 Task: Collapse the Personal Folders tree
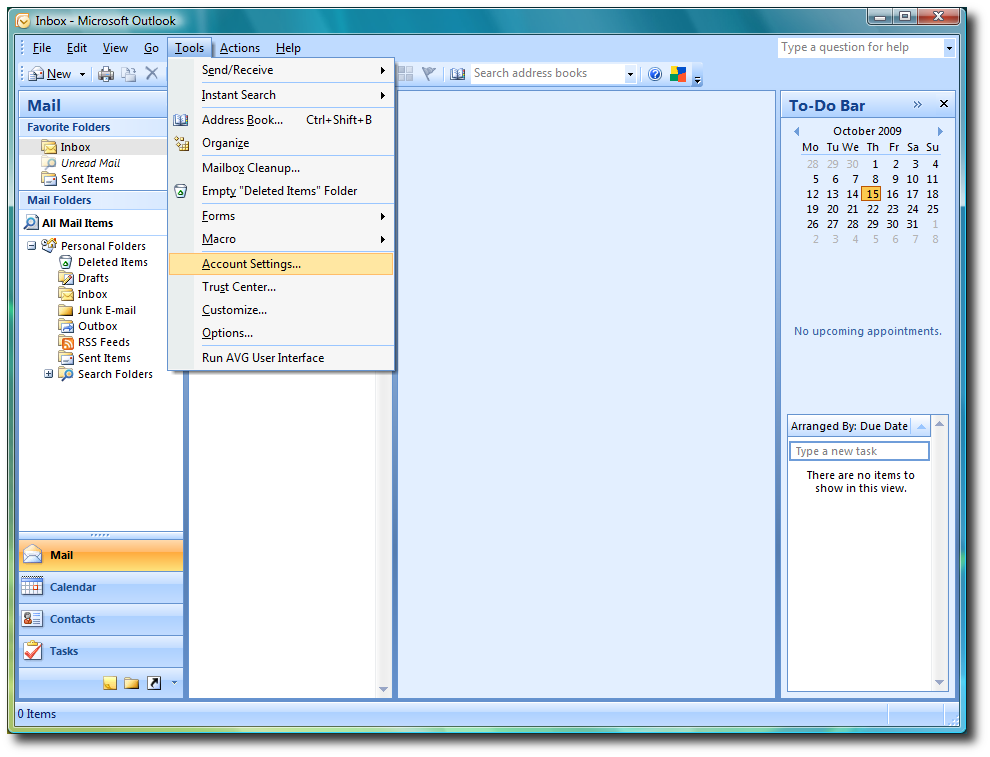pyautogui.click(x=32, y=246)
